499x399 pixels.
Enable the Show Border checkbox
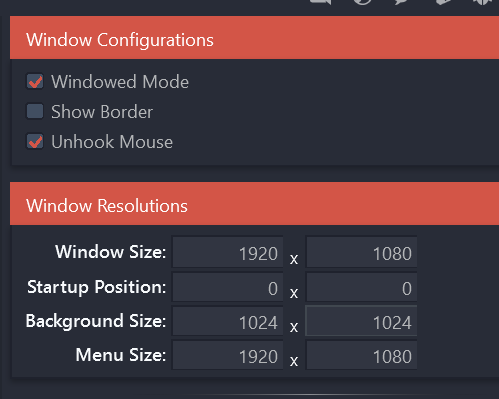(35, 111)
